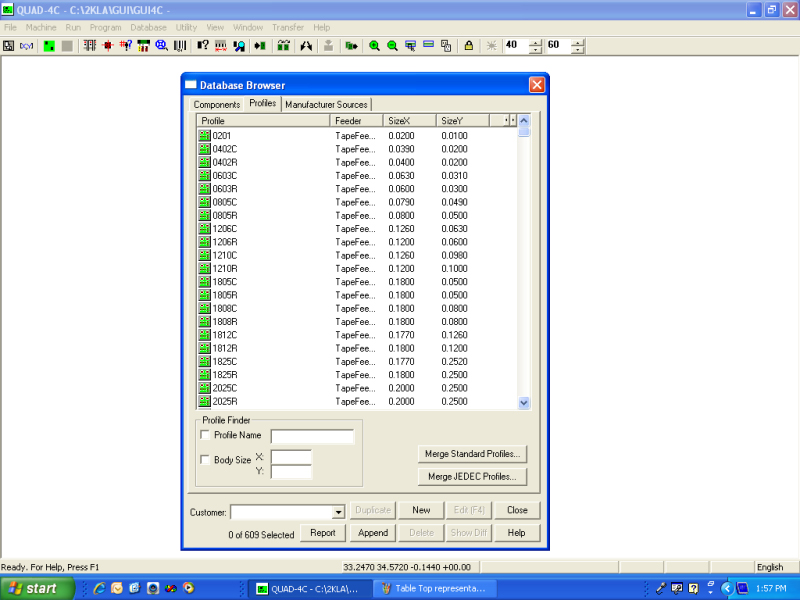This screenshot has height=600, width=800.
Task: Click the New button
Action: [421, 510]
